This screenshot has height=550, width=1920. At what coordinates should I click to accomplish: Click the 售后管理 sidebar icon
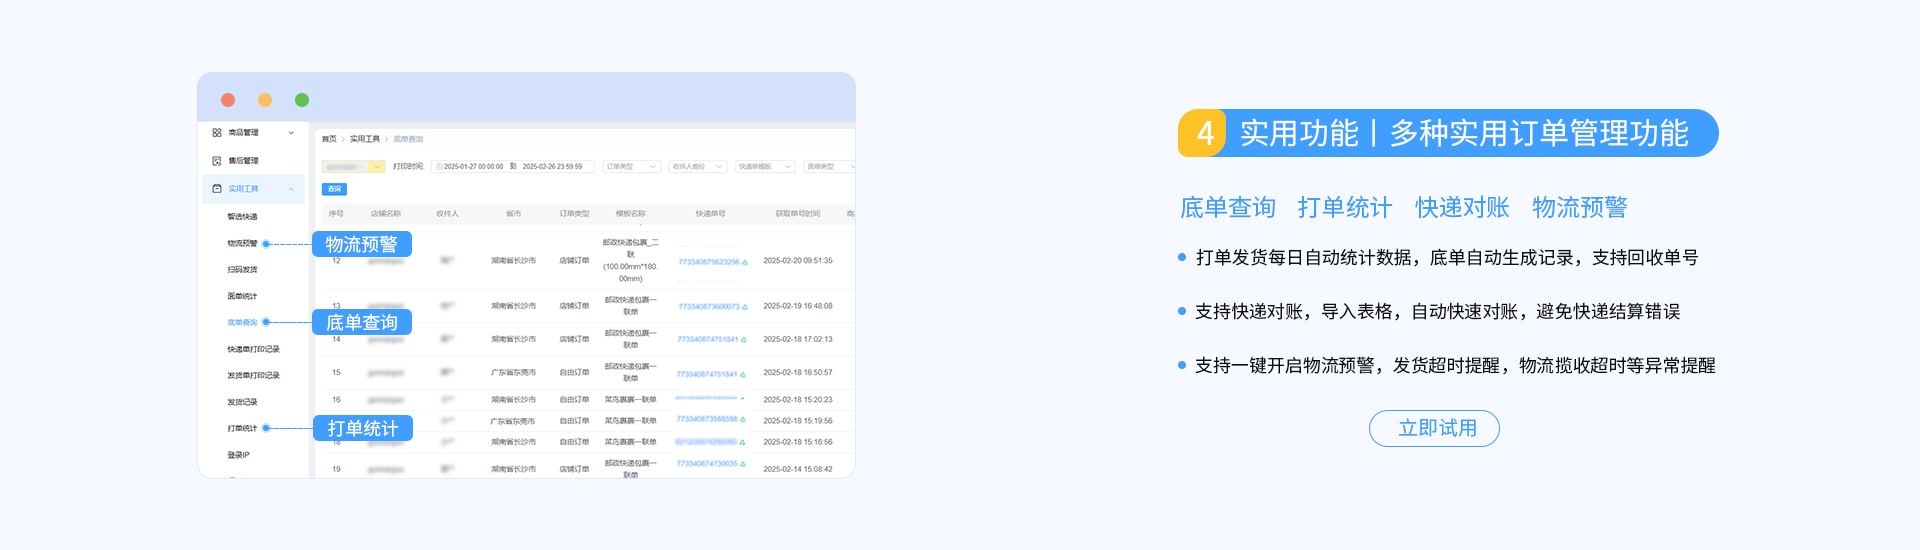tap(217, 161)
